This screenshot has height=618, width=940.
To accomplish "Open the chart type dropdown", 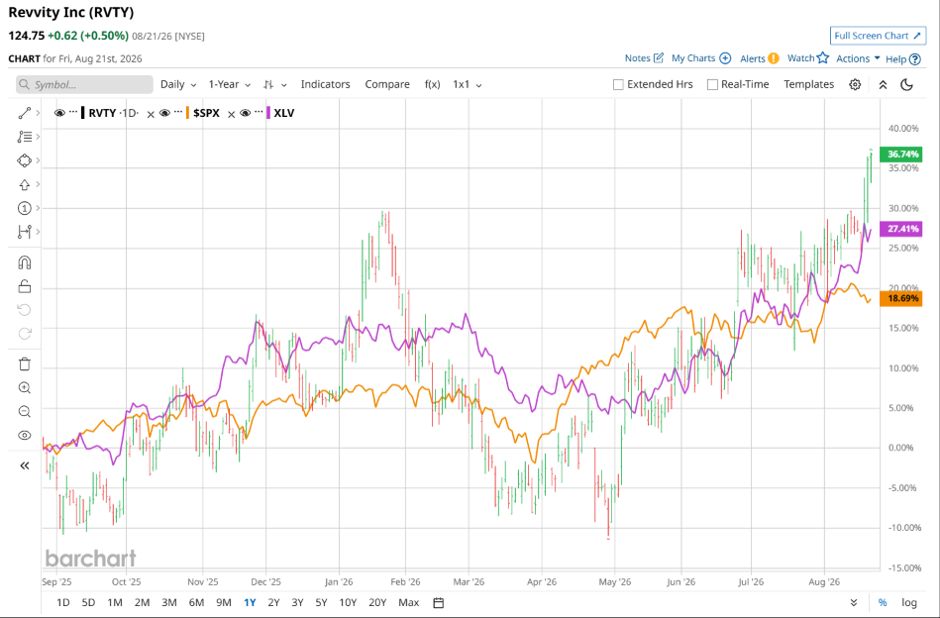I will coord(275,85).
